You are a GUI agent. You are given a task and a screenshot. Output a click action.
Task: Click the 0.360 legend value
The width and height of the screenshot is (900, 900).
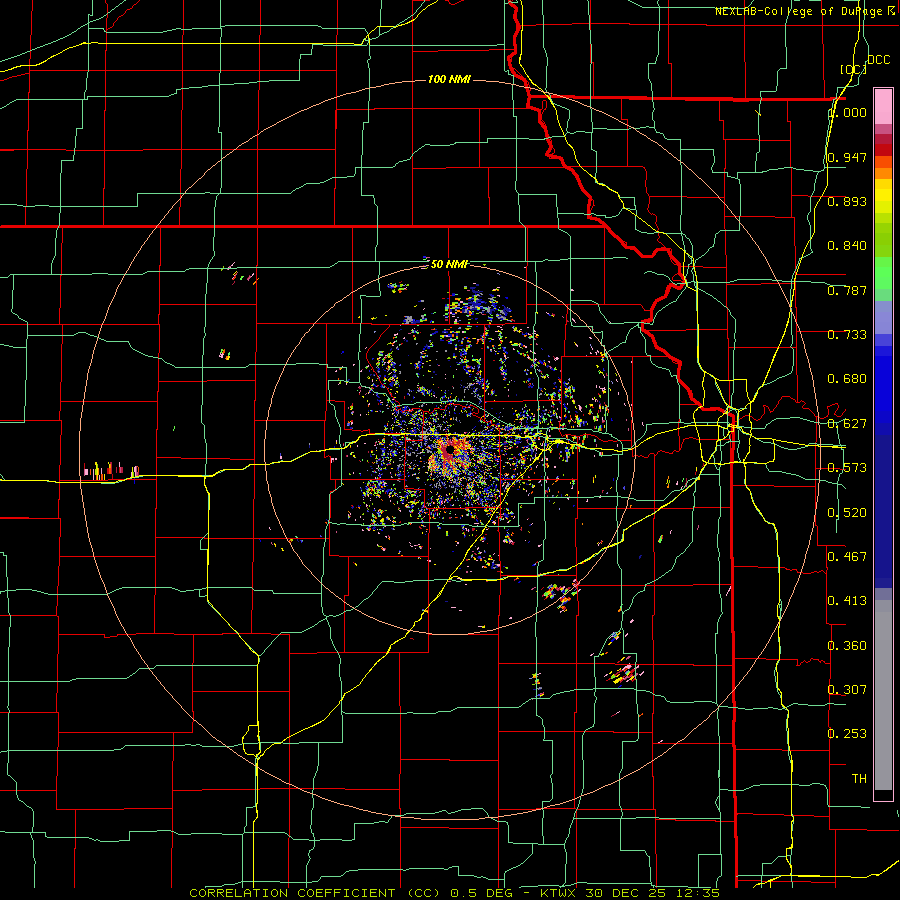point(847,646)
